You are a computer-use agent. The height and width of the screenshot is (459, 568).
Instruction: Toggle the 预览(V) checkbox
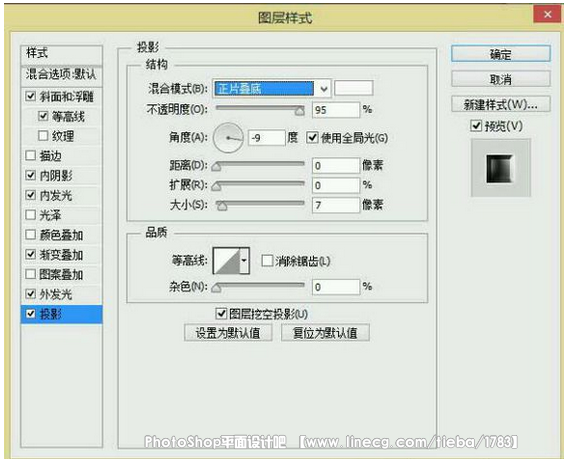(x=475, y=126)
